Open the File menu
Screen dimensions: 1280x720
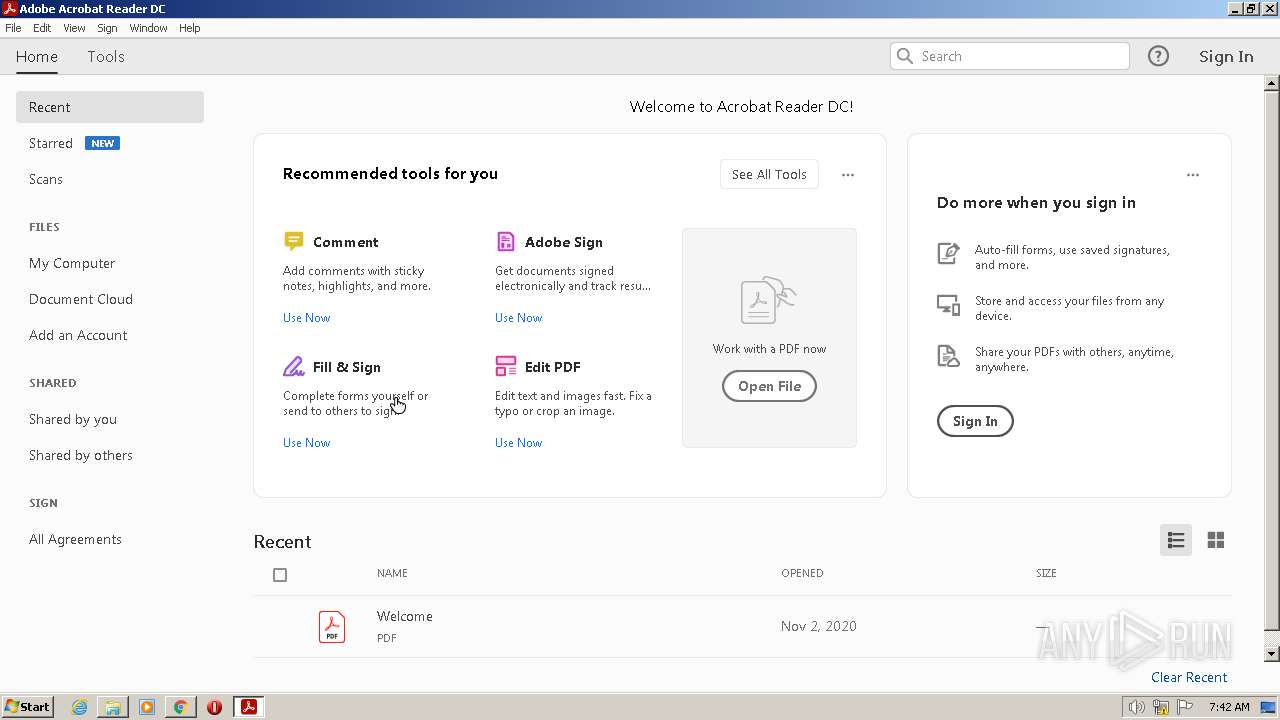pyautogui.click(x=13, y=28)
